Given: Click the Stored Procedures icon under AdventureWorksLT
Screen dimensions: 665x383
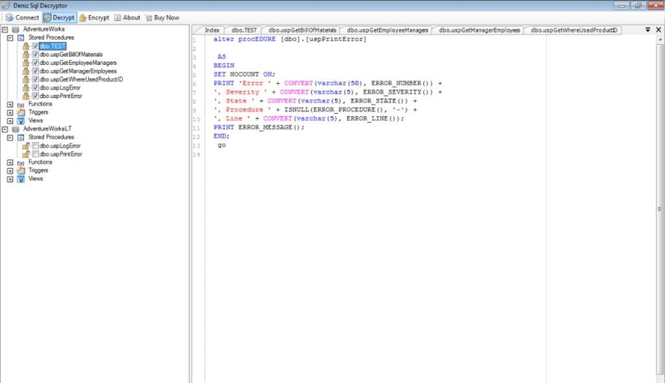Looking at the screenshot, I should click(21, 137).
